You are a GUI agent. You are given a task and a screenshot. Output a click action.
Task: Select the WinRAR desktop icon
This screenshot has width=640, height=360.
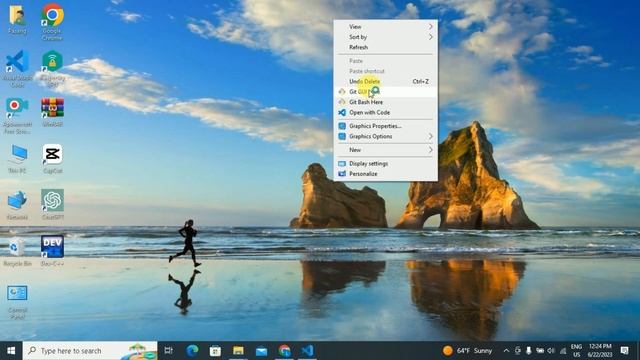click(x=52, y=112)
